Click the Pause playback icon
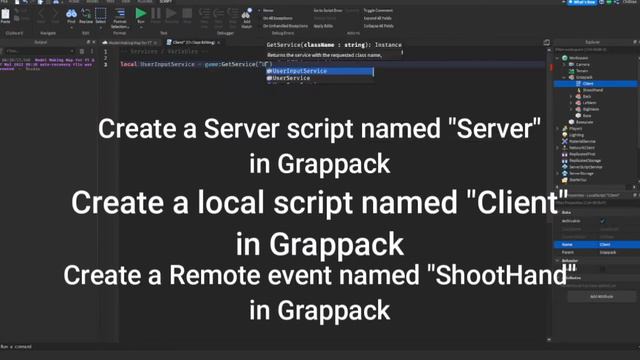 coord(156,13)
